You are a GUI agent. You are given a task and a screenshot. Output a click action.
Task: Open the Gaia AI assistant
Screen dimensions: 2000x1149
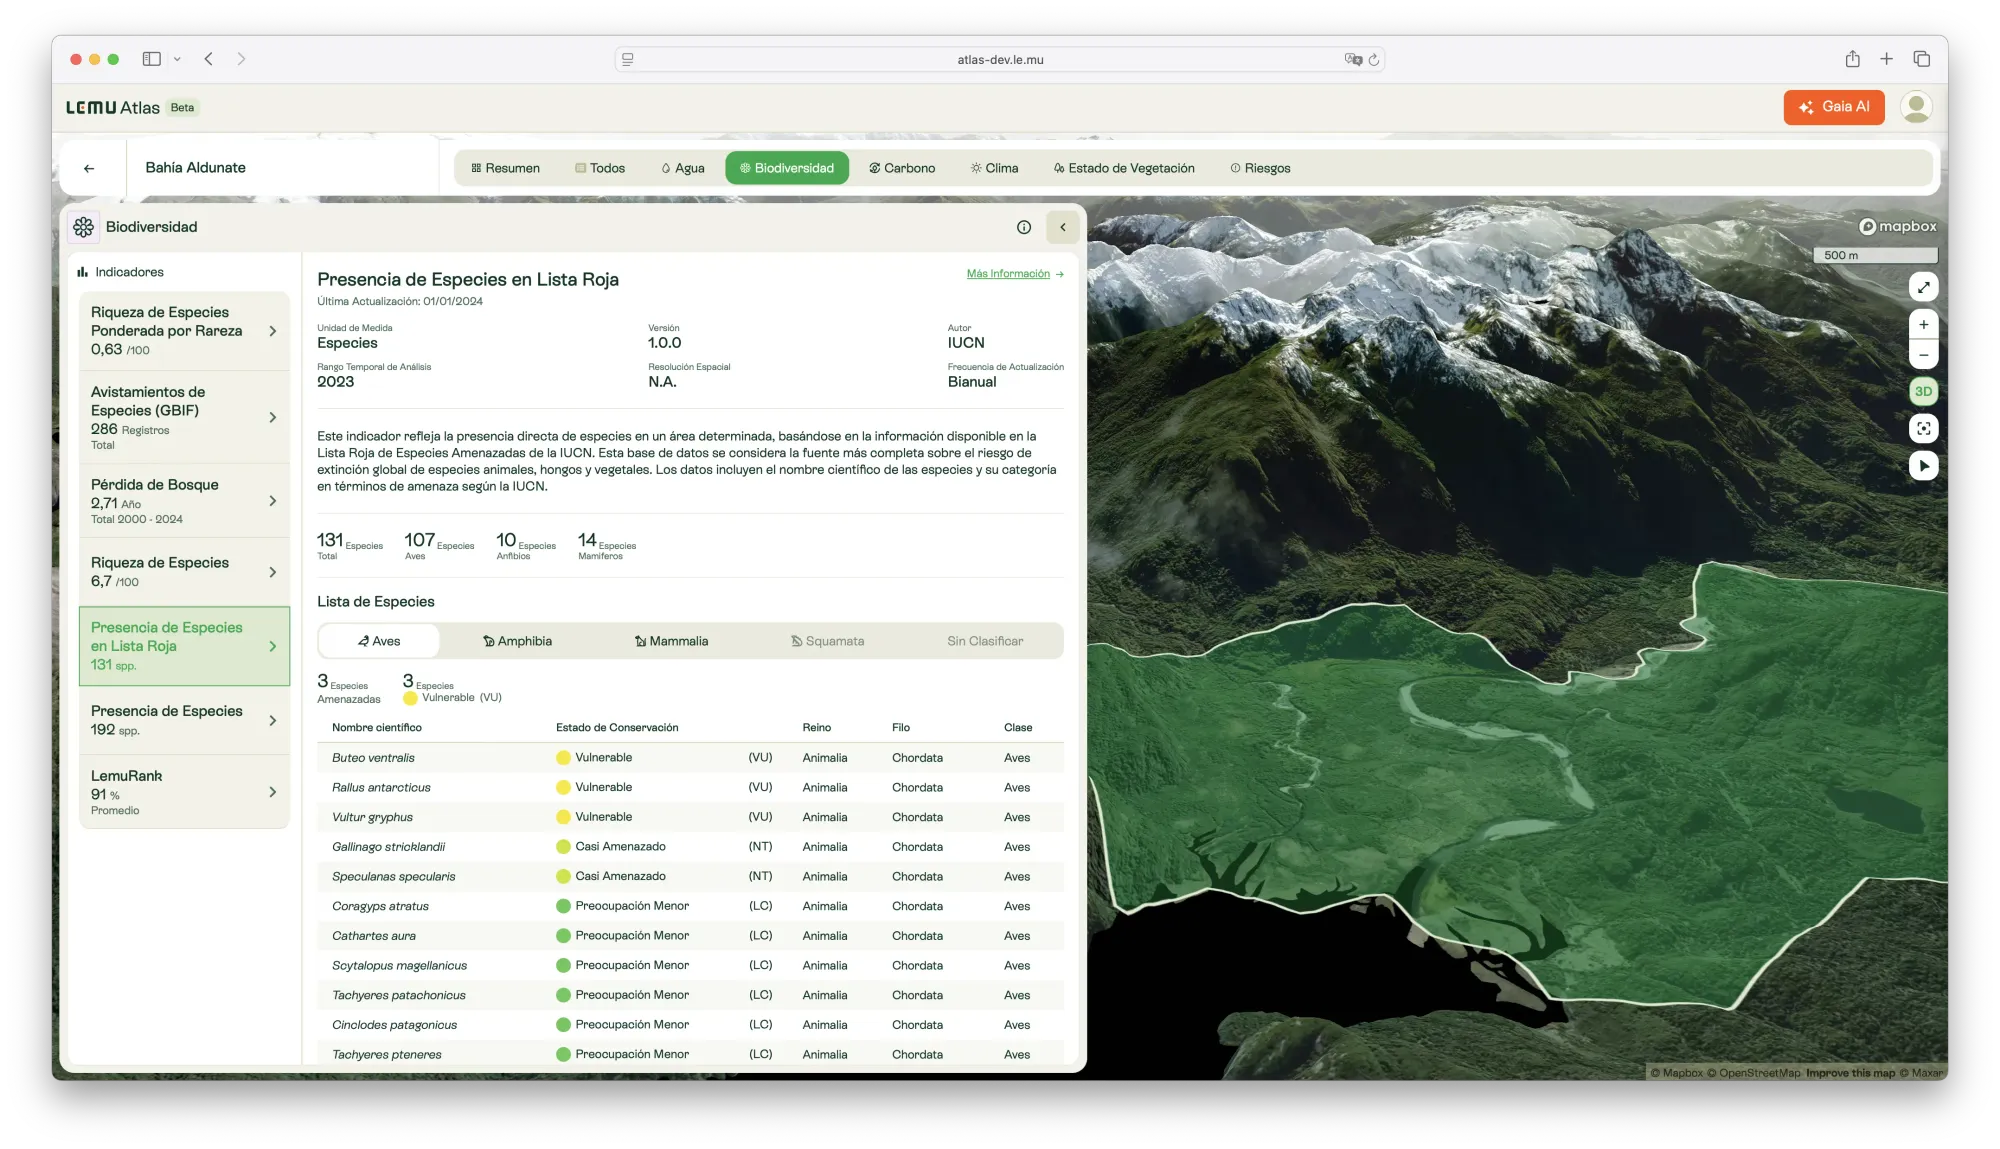pos(1833,107)
